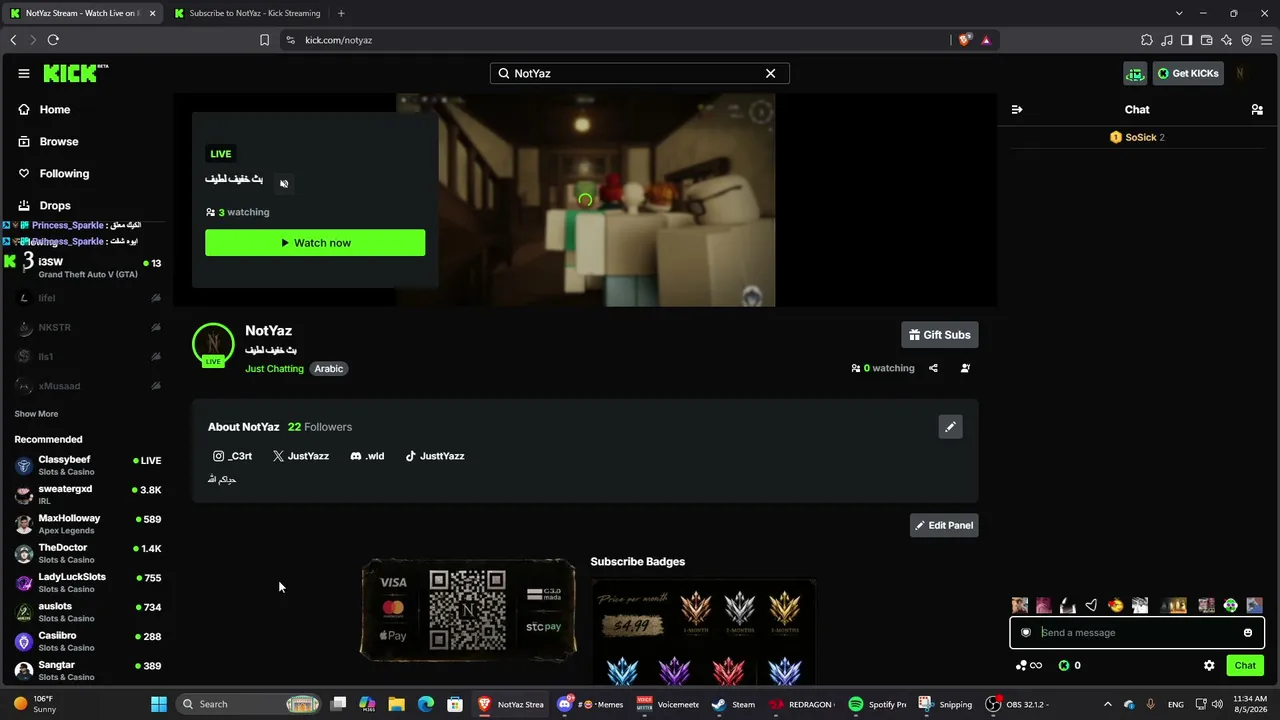Open recommended channel sweatergxd
This screenshot has width=1280, height=720.
click(88, 494)
